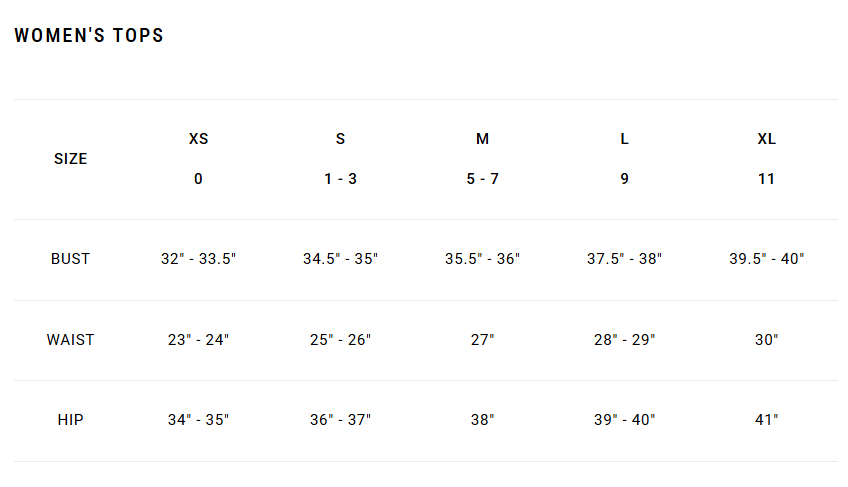This screenshot has width=848, height=487.
Task: Select the M size column header
Action: pos(482,139)
